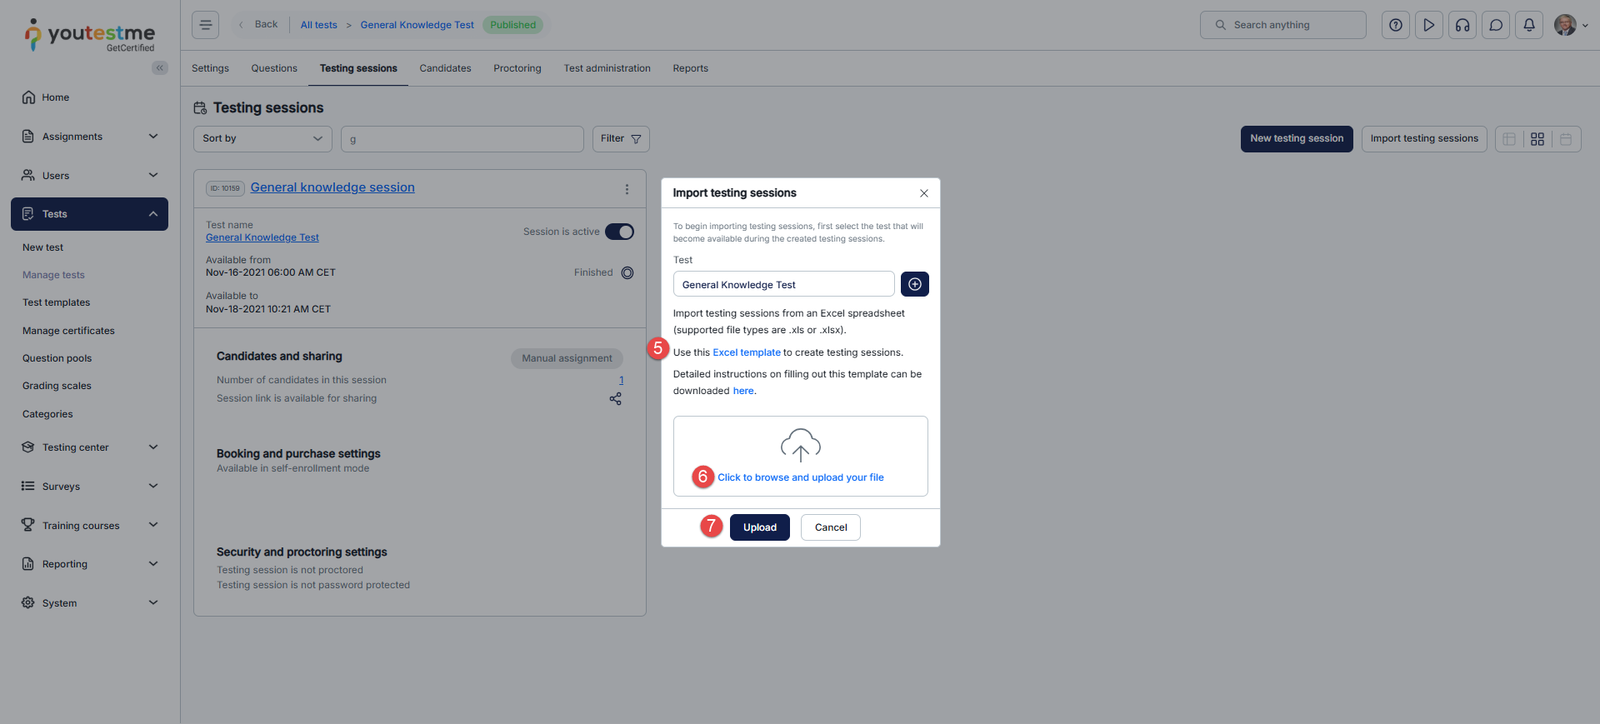
Task: Collapse the Tests sidebar section
Action: [x=90, y=214]
